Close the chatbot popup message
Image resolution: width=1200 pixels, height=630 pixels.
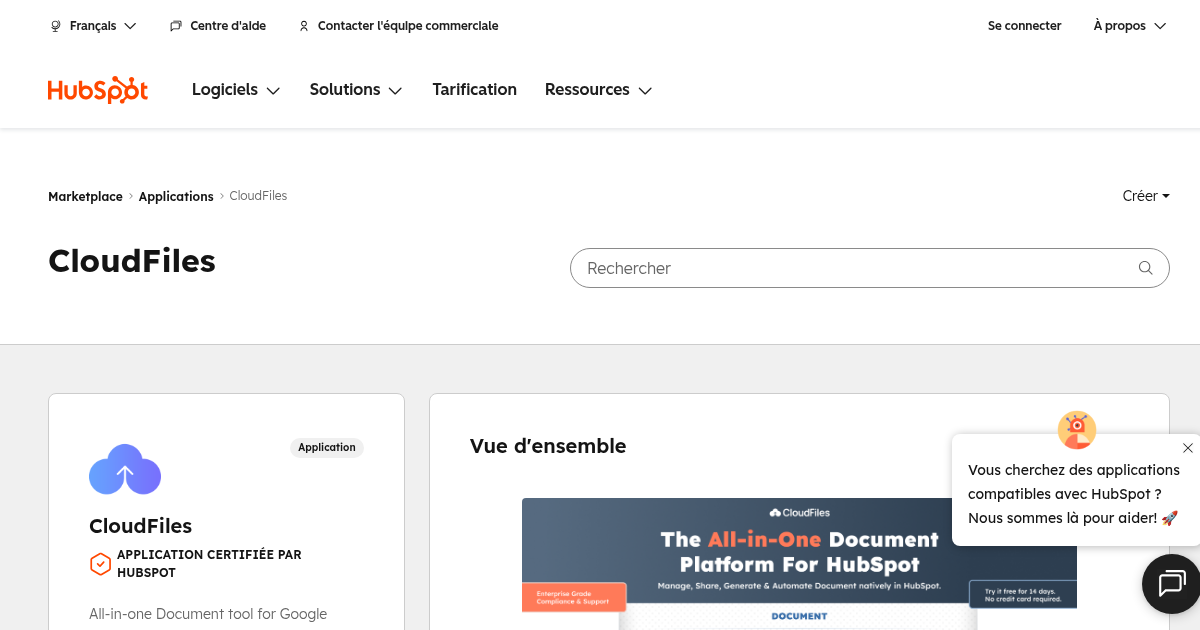pos(1187,448)
